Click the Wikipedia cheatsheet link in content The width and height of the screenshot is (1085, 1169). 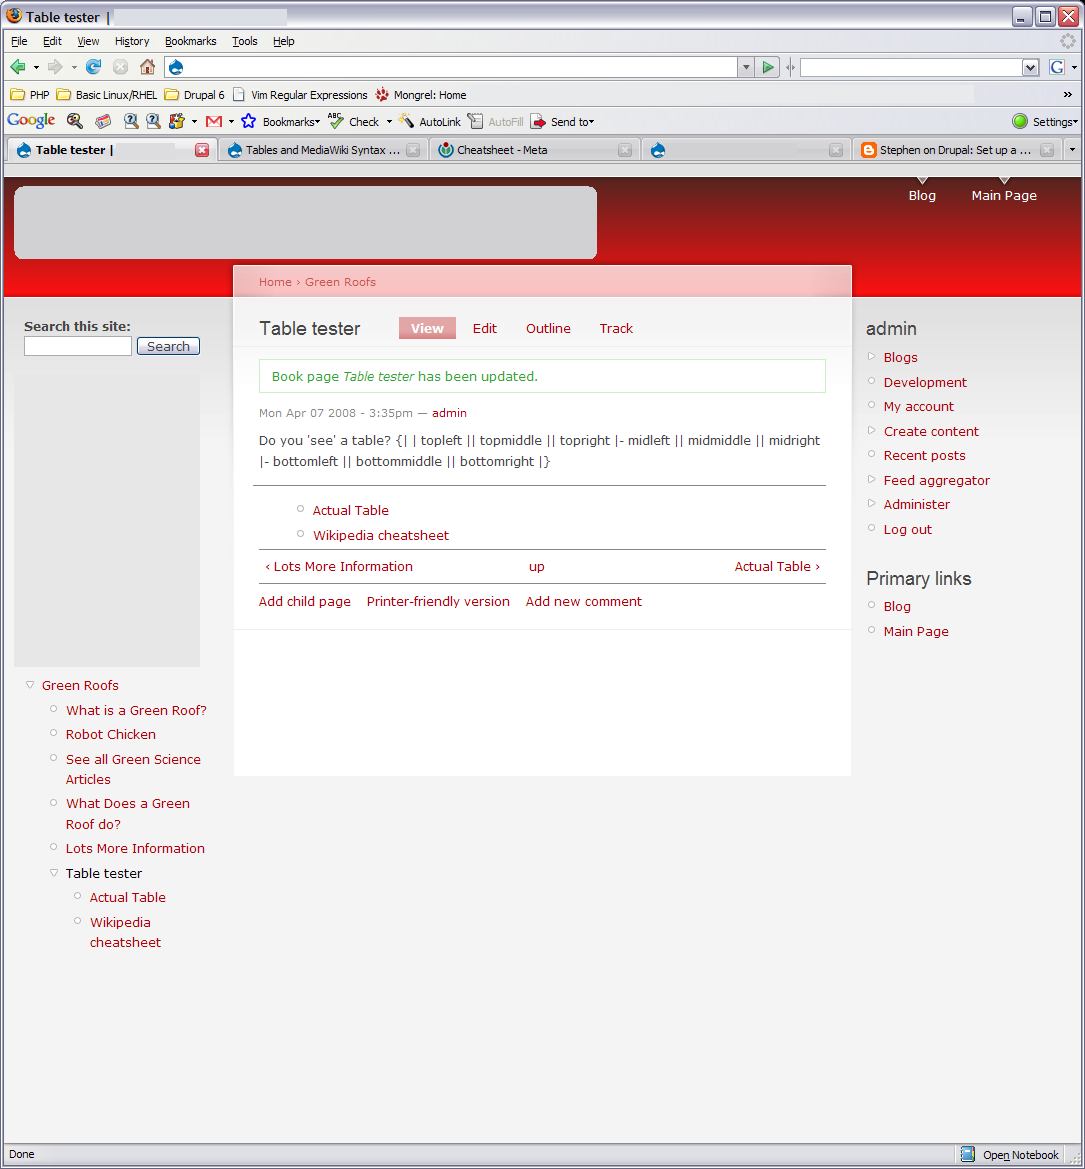pos(381,535)
